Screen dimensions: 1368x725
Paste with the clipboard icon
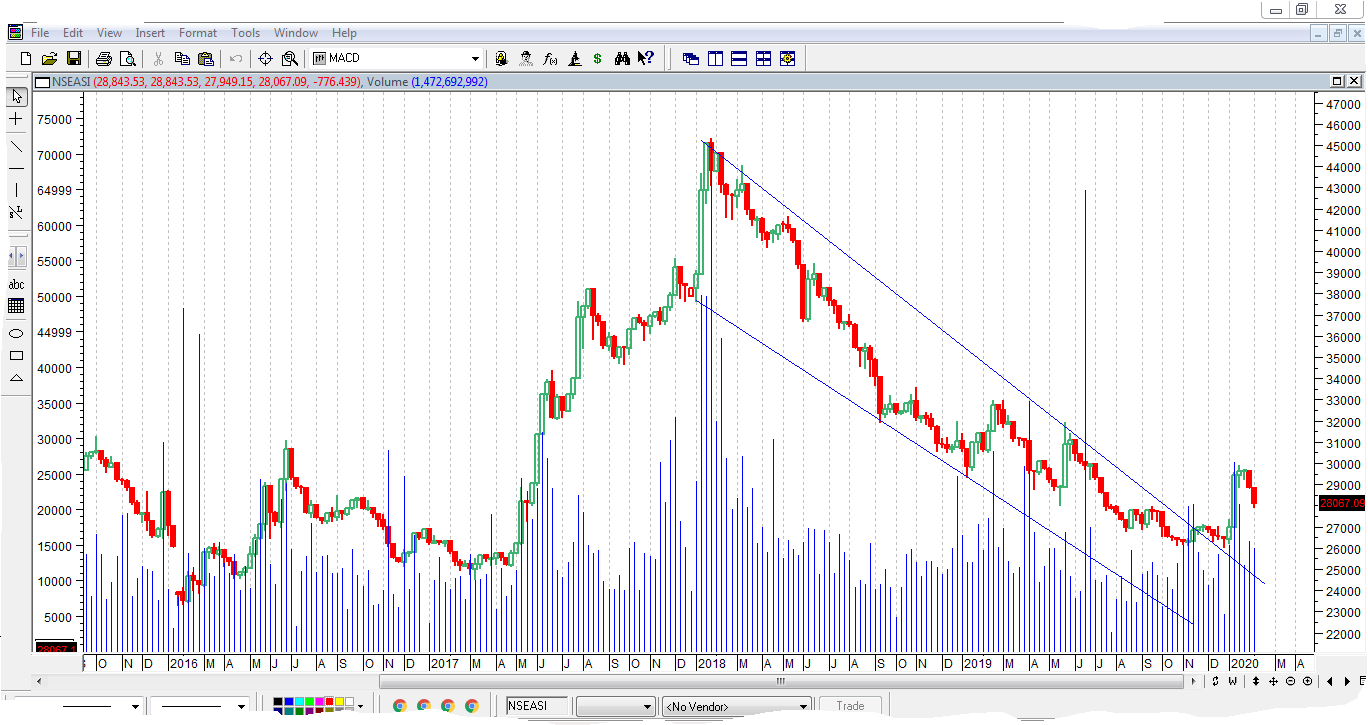(206, 59)
